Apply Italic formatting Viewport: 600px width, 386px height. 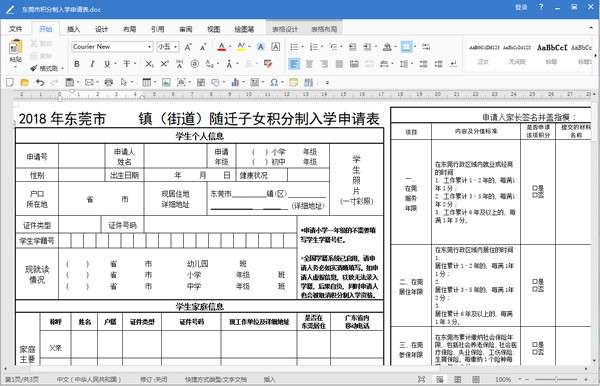[x=92, y=64]
